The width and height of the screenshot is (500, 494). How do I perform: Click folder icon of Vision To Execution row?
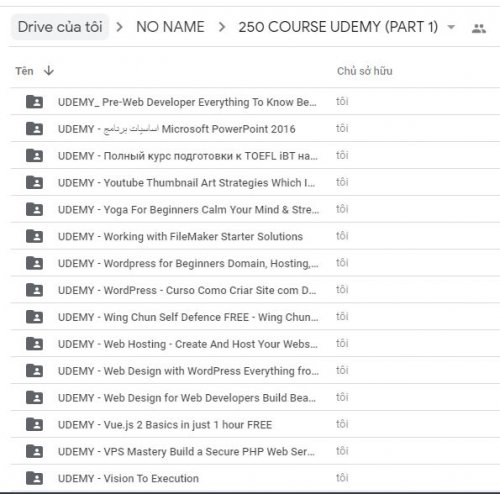click(34, 478)
